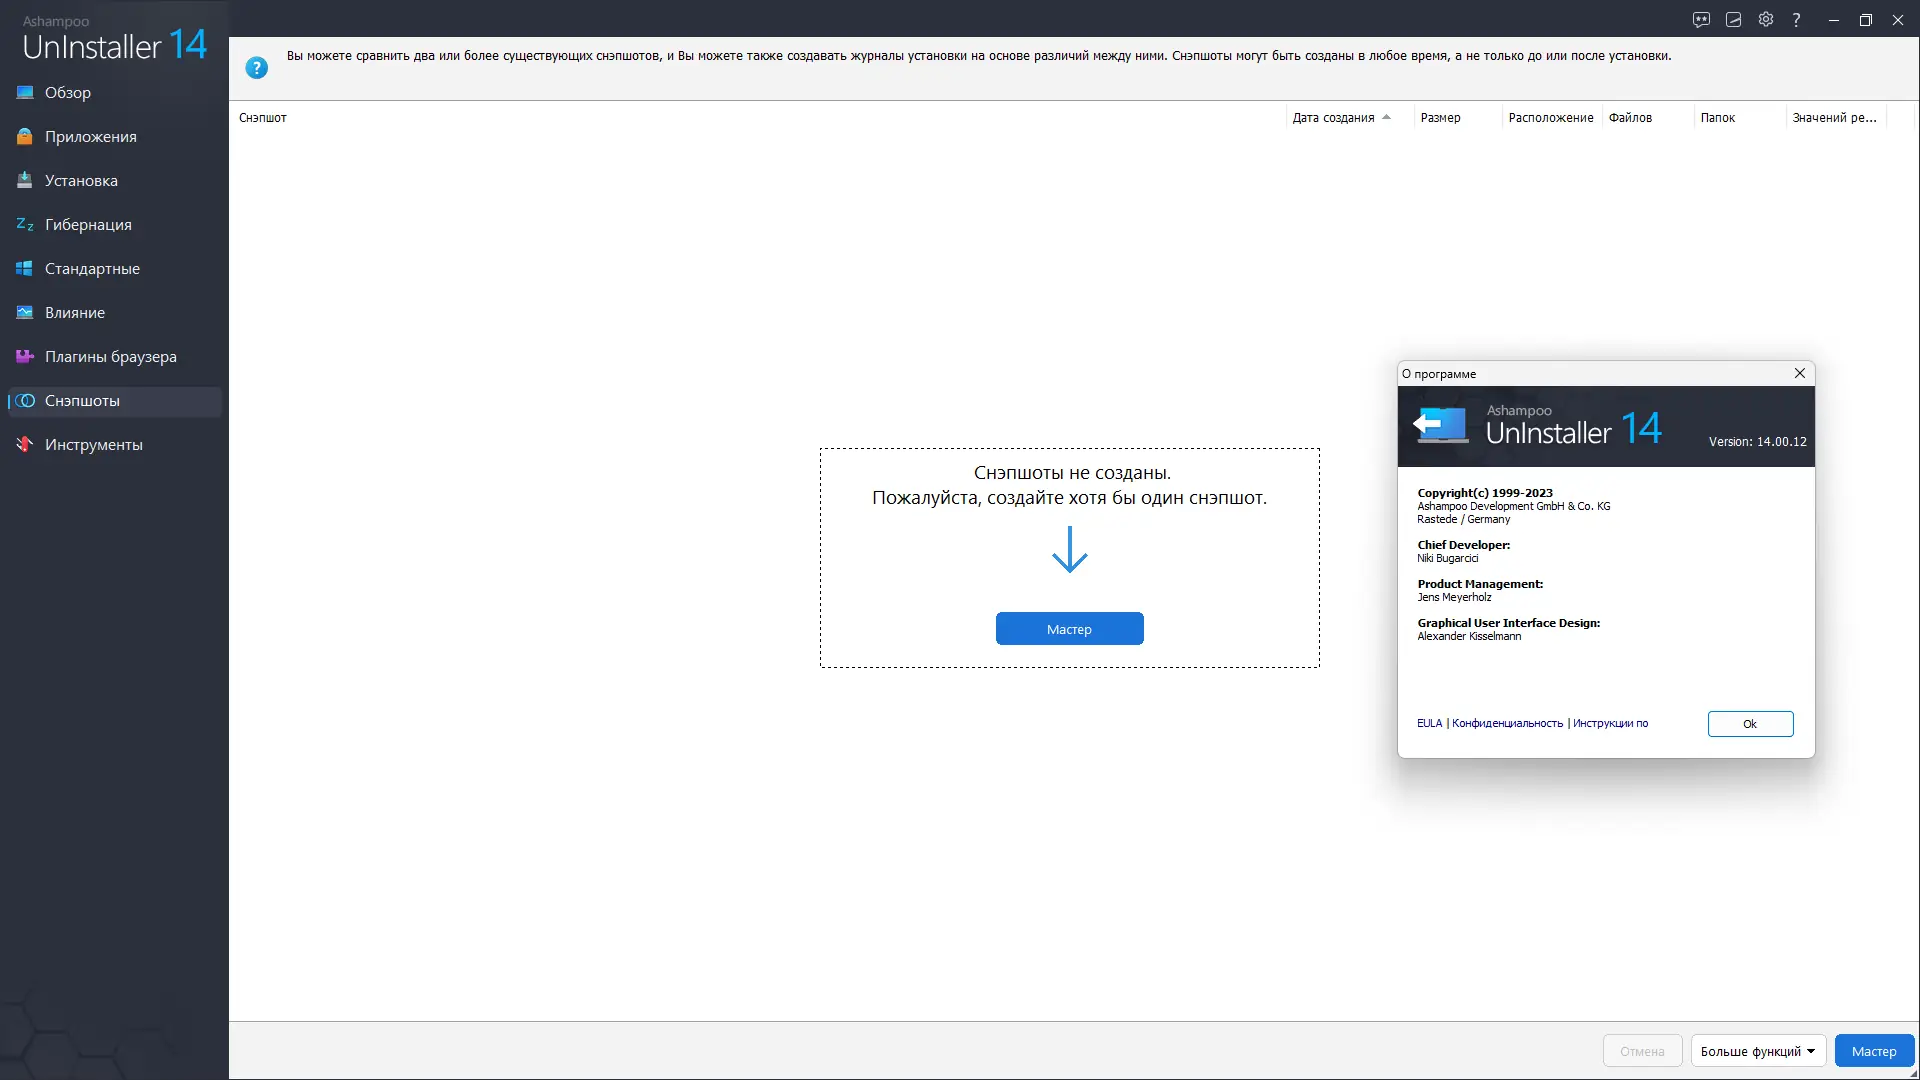Viewport: 1920px width, 1080px height.
Task: Close the О программе dialog
Action: (1800, 373)
